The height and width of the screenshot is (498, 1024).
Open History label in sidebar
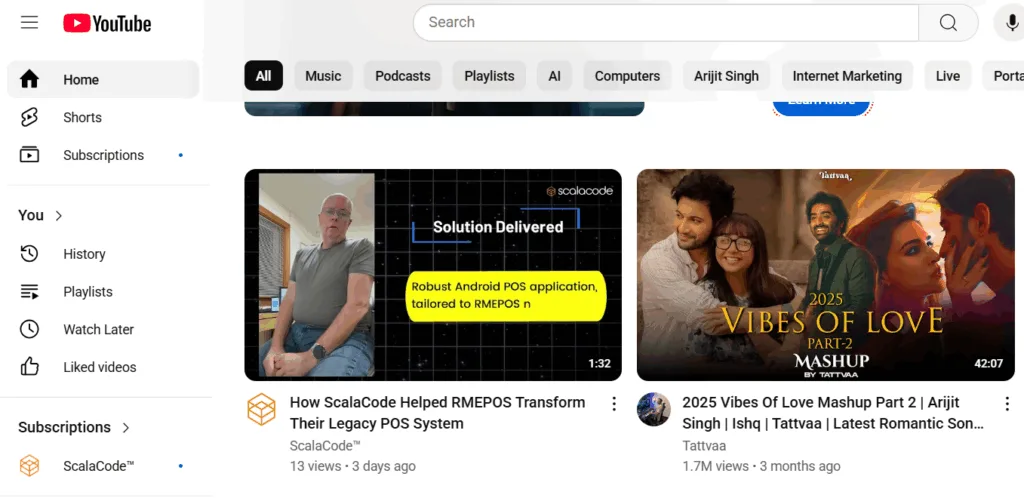84,254
